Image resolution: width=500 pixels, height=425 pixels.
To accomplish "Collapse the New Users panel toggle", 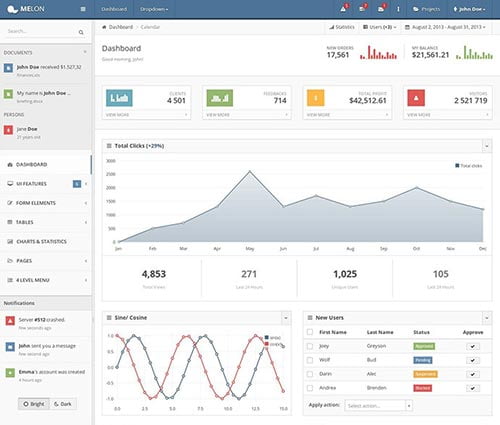I will tap(487, 318).
